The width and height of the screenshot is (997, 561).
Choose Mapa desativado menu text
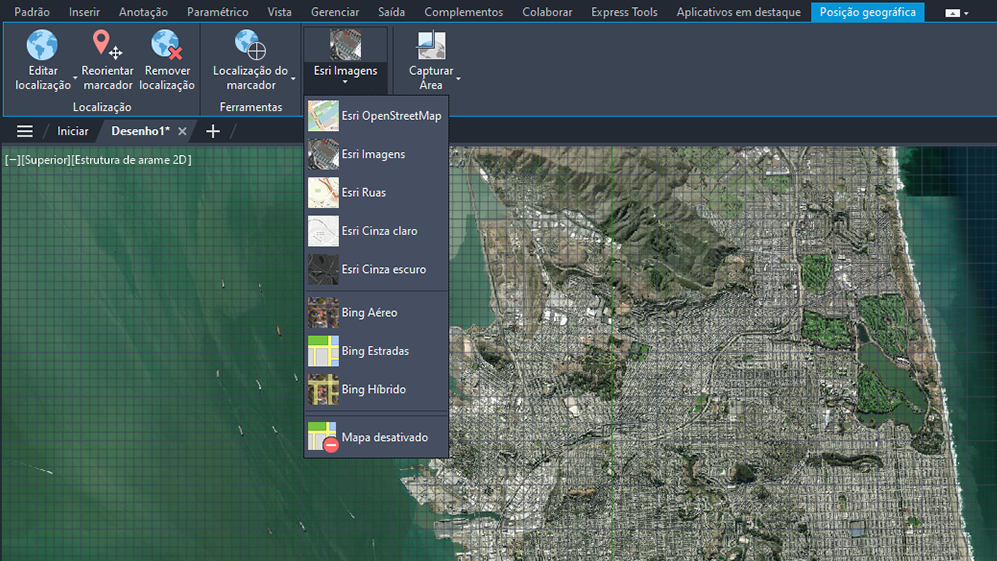click(x=384, y=437)
